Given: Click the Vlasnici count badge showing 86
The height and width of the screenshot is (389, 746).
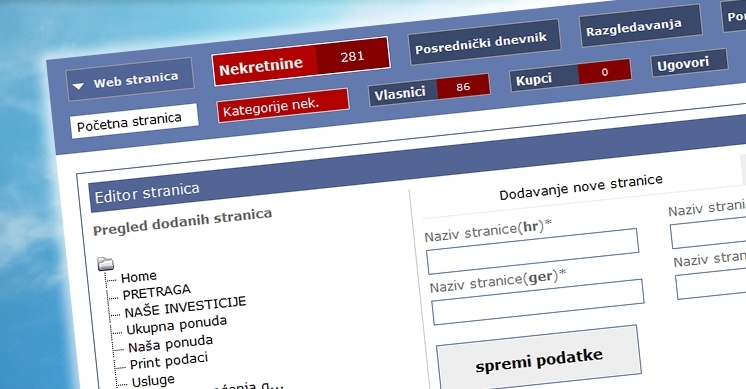Looking at the screenshot, I should [463, 86].
